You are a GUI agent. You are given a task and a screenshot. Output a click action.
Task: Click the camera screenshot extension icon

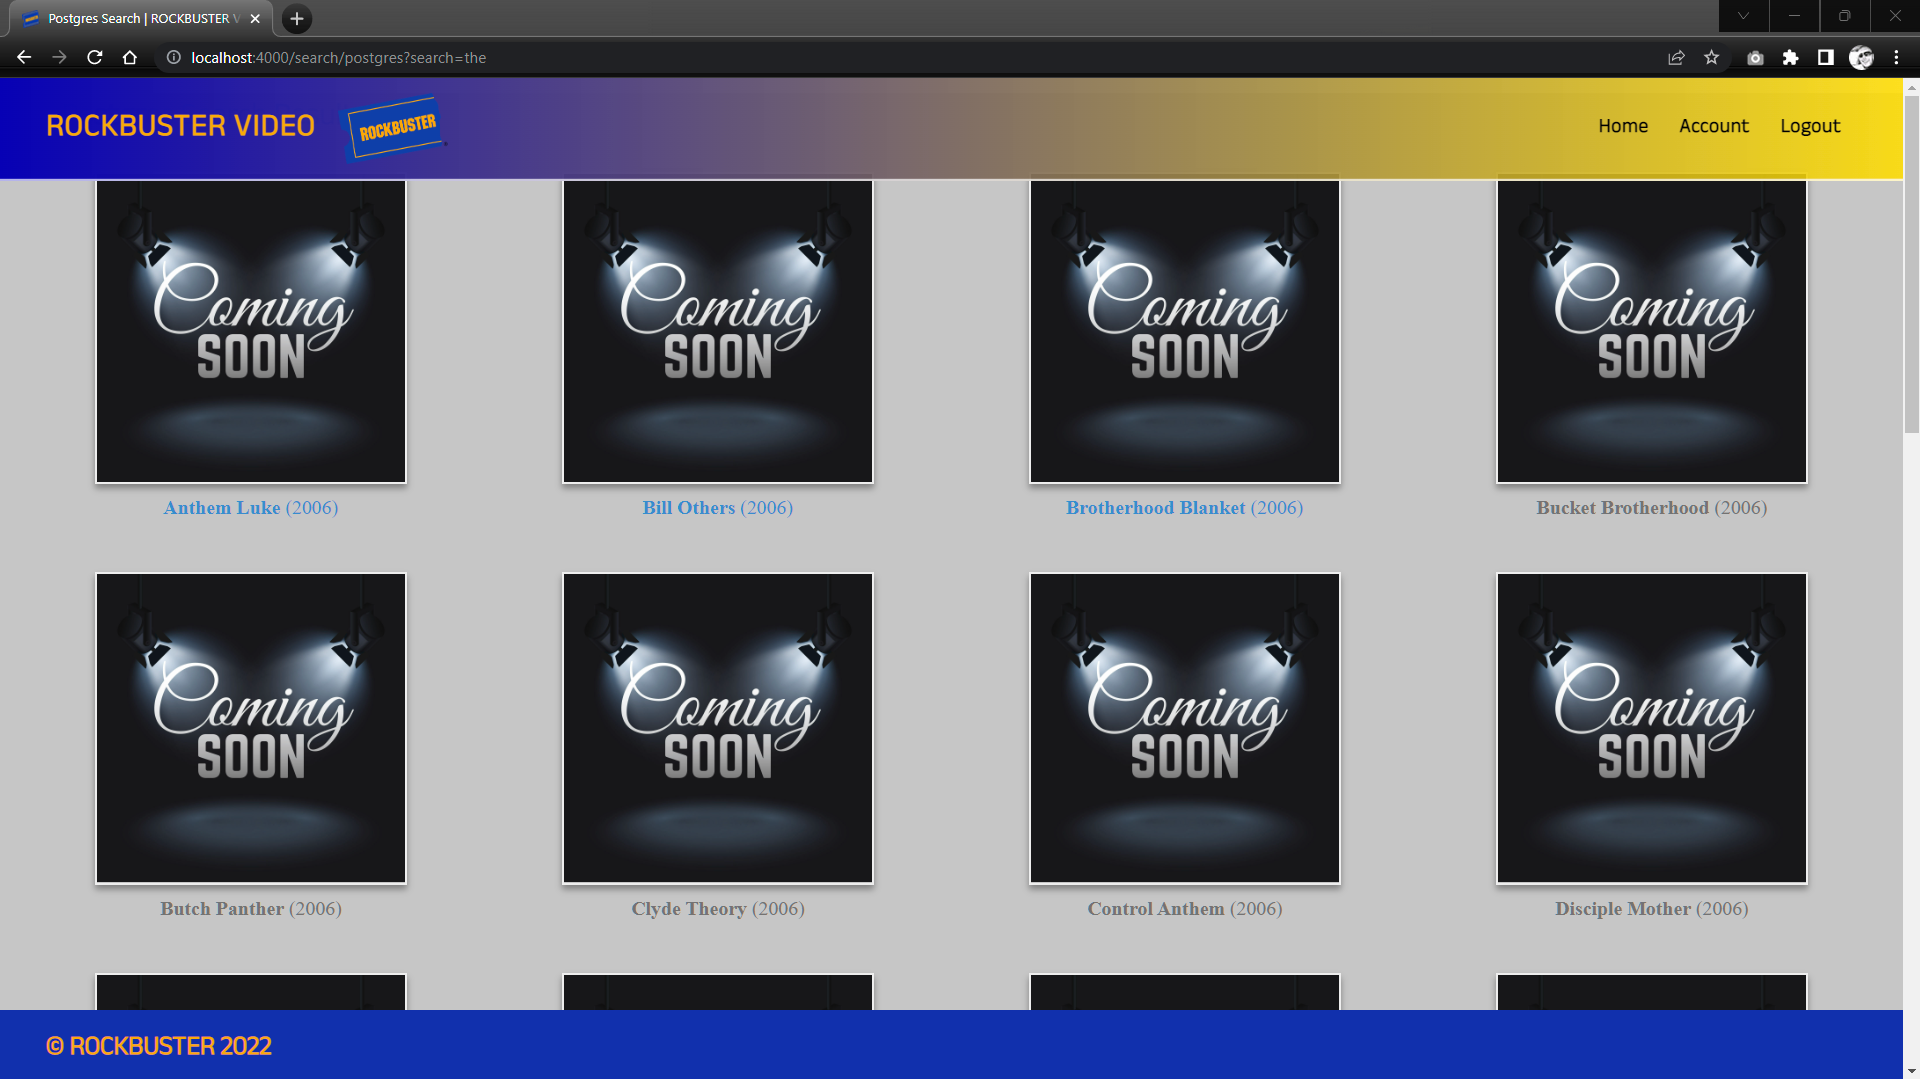tap(1755, 58)
